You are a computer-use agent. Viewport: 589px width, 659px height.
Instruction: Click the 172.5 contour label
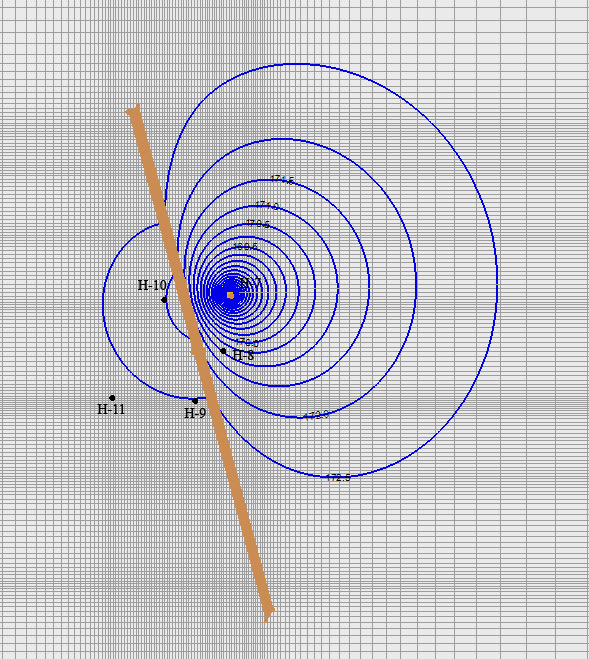[x=338, y=477]
